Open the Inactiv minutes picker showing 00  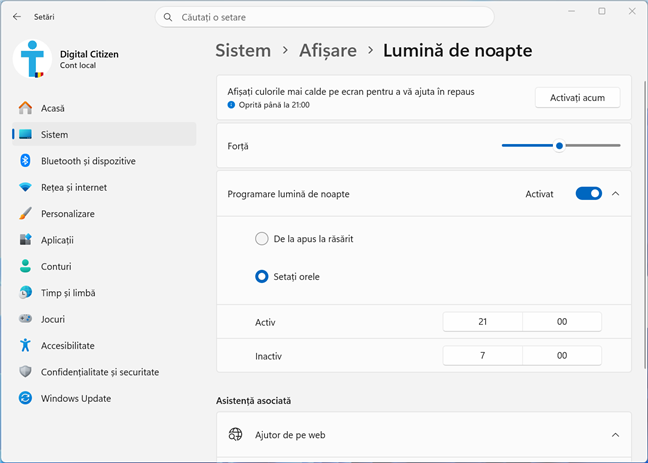[562, 356]
